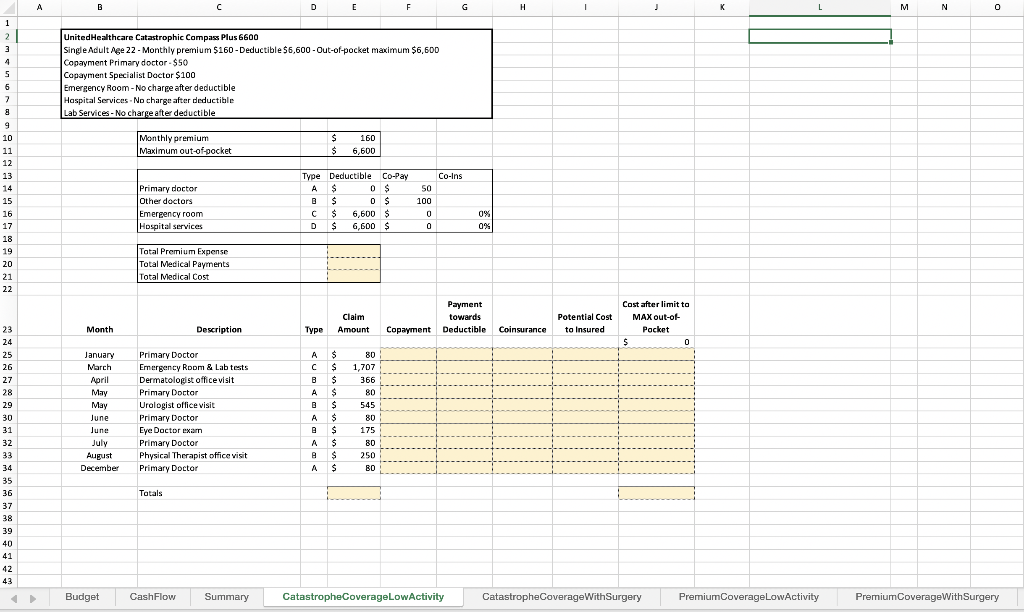The width and height of the screenshot is (1024, 612).
Task: Click the 'Maximum out-of-pocket' label cell
Action: (219, 150)
